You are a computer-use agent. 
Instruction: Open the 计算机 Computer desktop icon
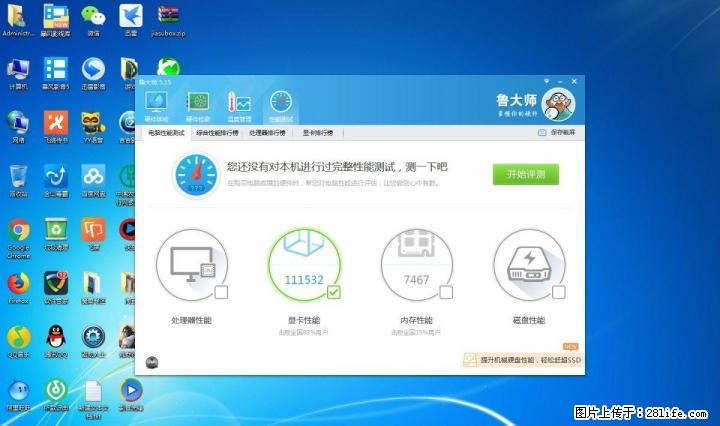point(18,73)
